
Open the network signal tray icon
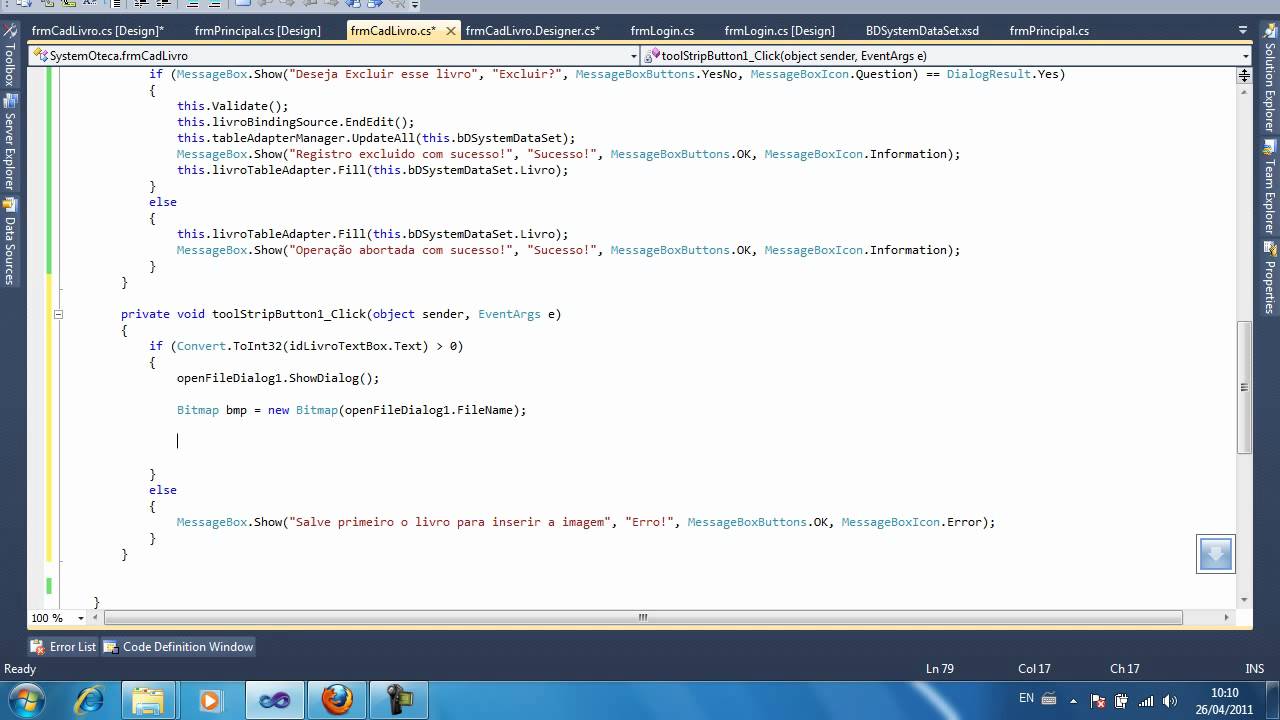1145,700
